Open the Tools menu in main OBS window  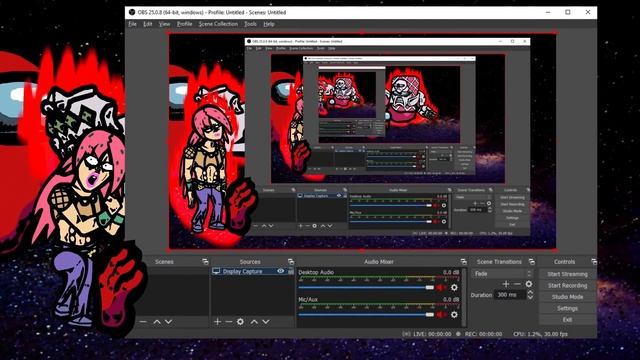click(250, 24)
